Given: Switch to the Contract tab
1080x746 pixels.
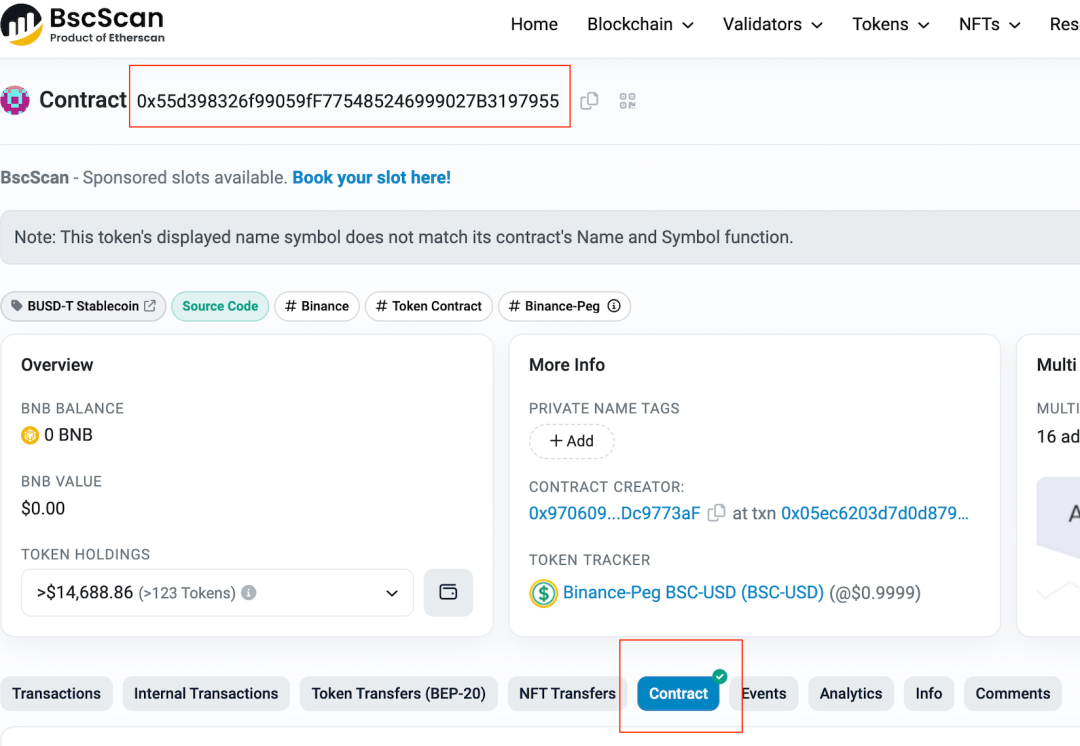Looking at the screenshot, I should click(x=678, y=693).
